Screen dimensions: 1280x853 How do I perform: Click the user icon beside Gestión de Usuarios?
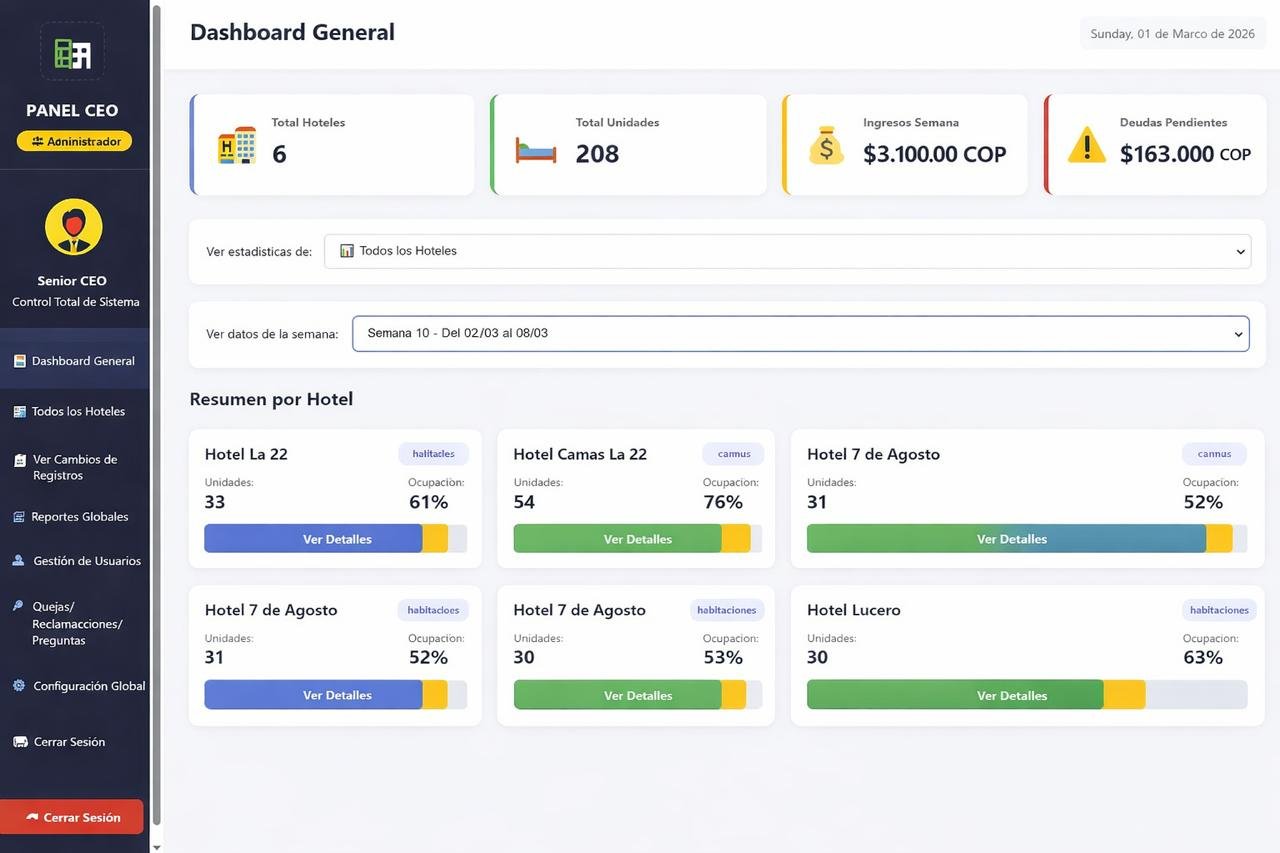point(19,561)
